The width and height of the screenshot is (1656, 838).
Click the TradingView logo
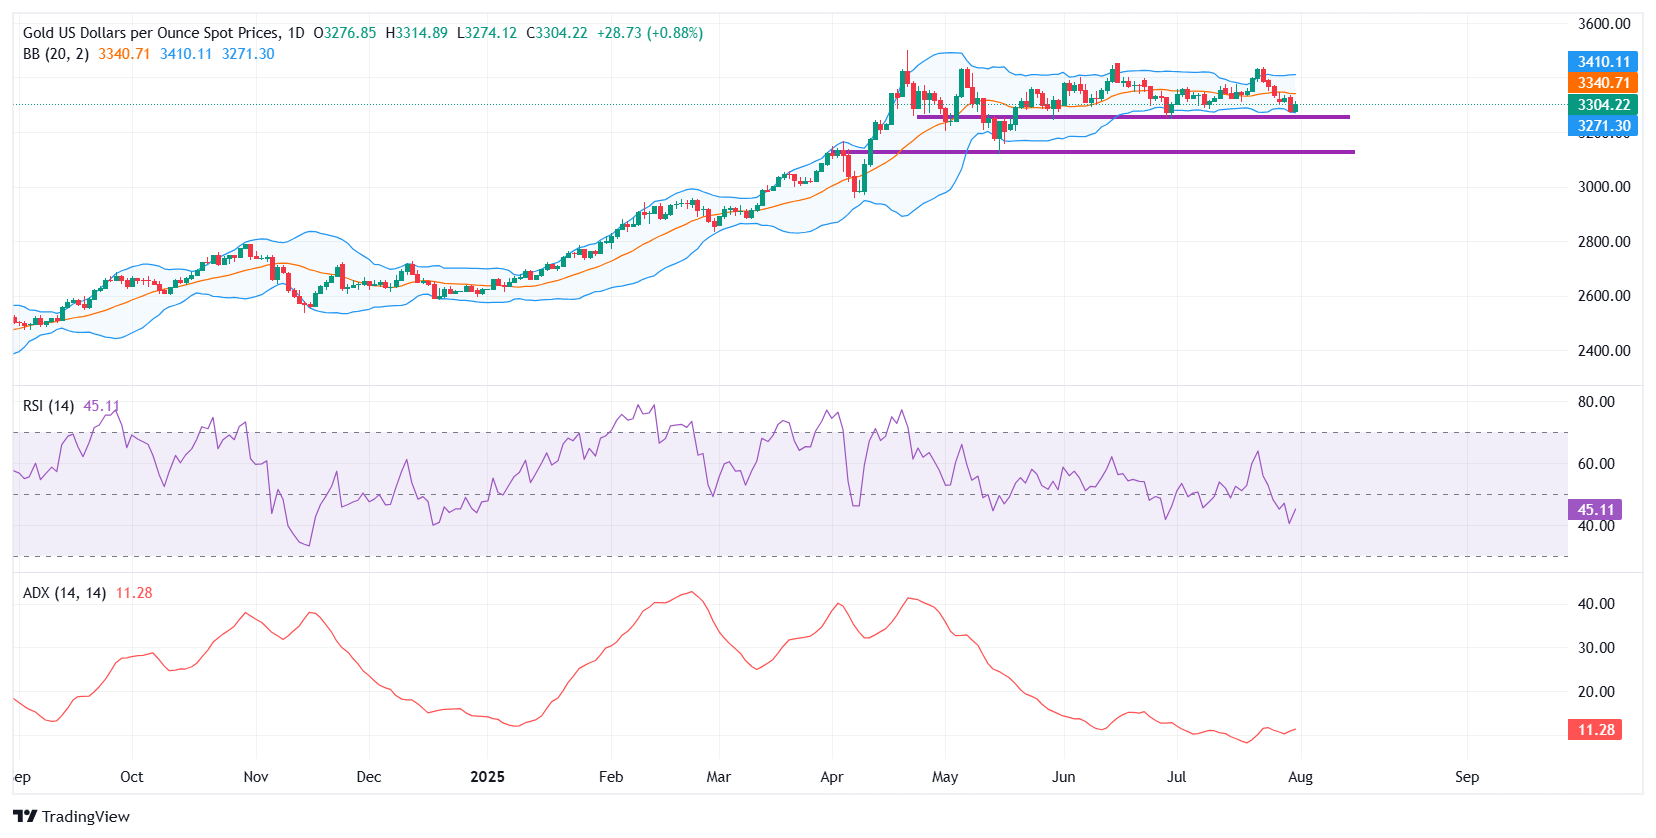(x=72, y=816)
